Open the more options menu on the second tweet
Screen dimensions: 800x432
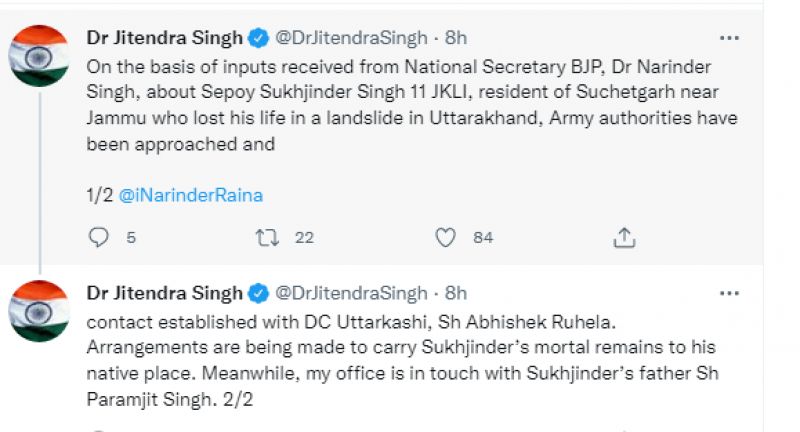coord(731,293)
